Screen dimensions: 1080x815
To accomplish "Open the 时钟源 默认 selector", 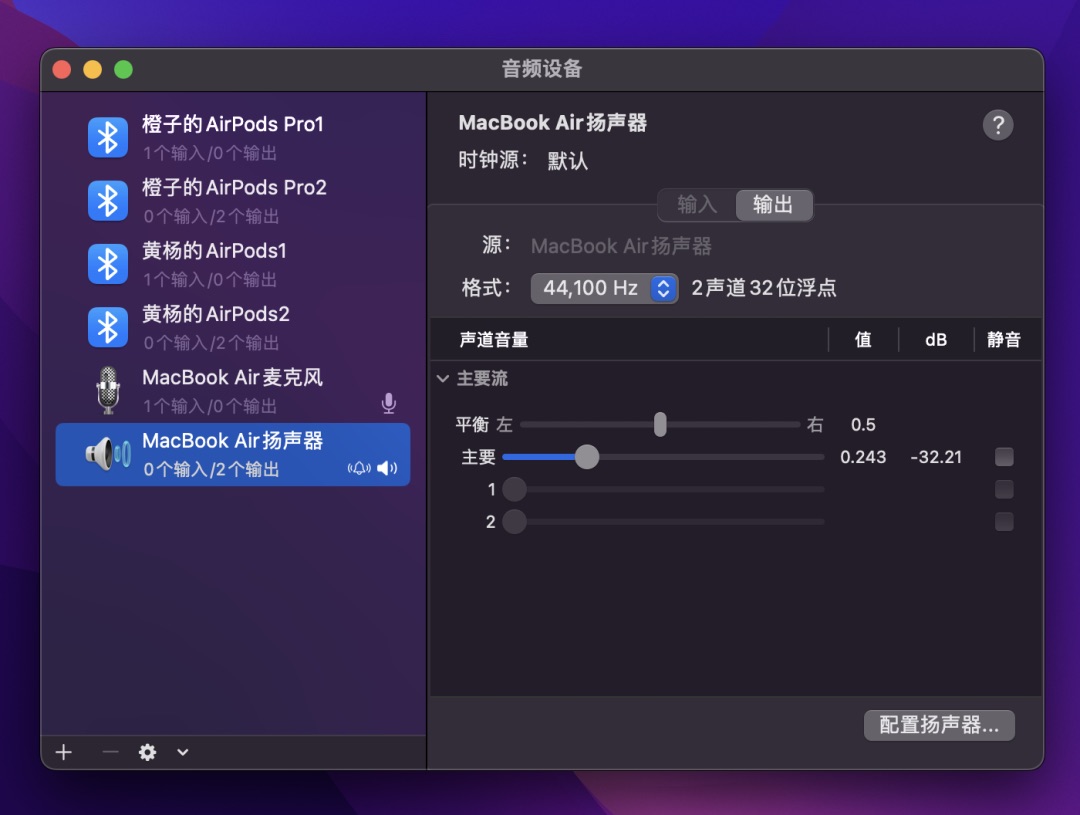I will click(x=568, y=161).
